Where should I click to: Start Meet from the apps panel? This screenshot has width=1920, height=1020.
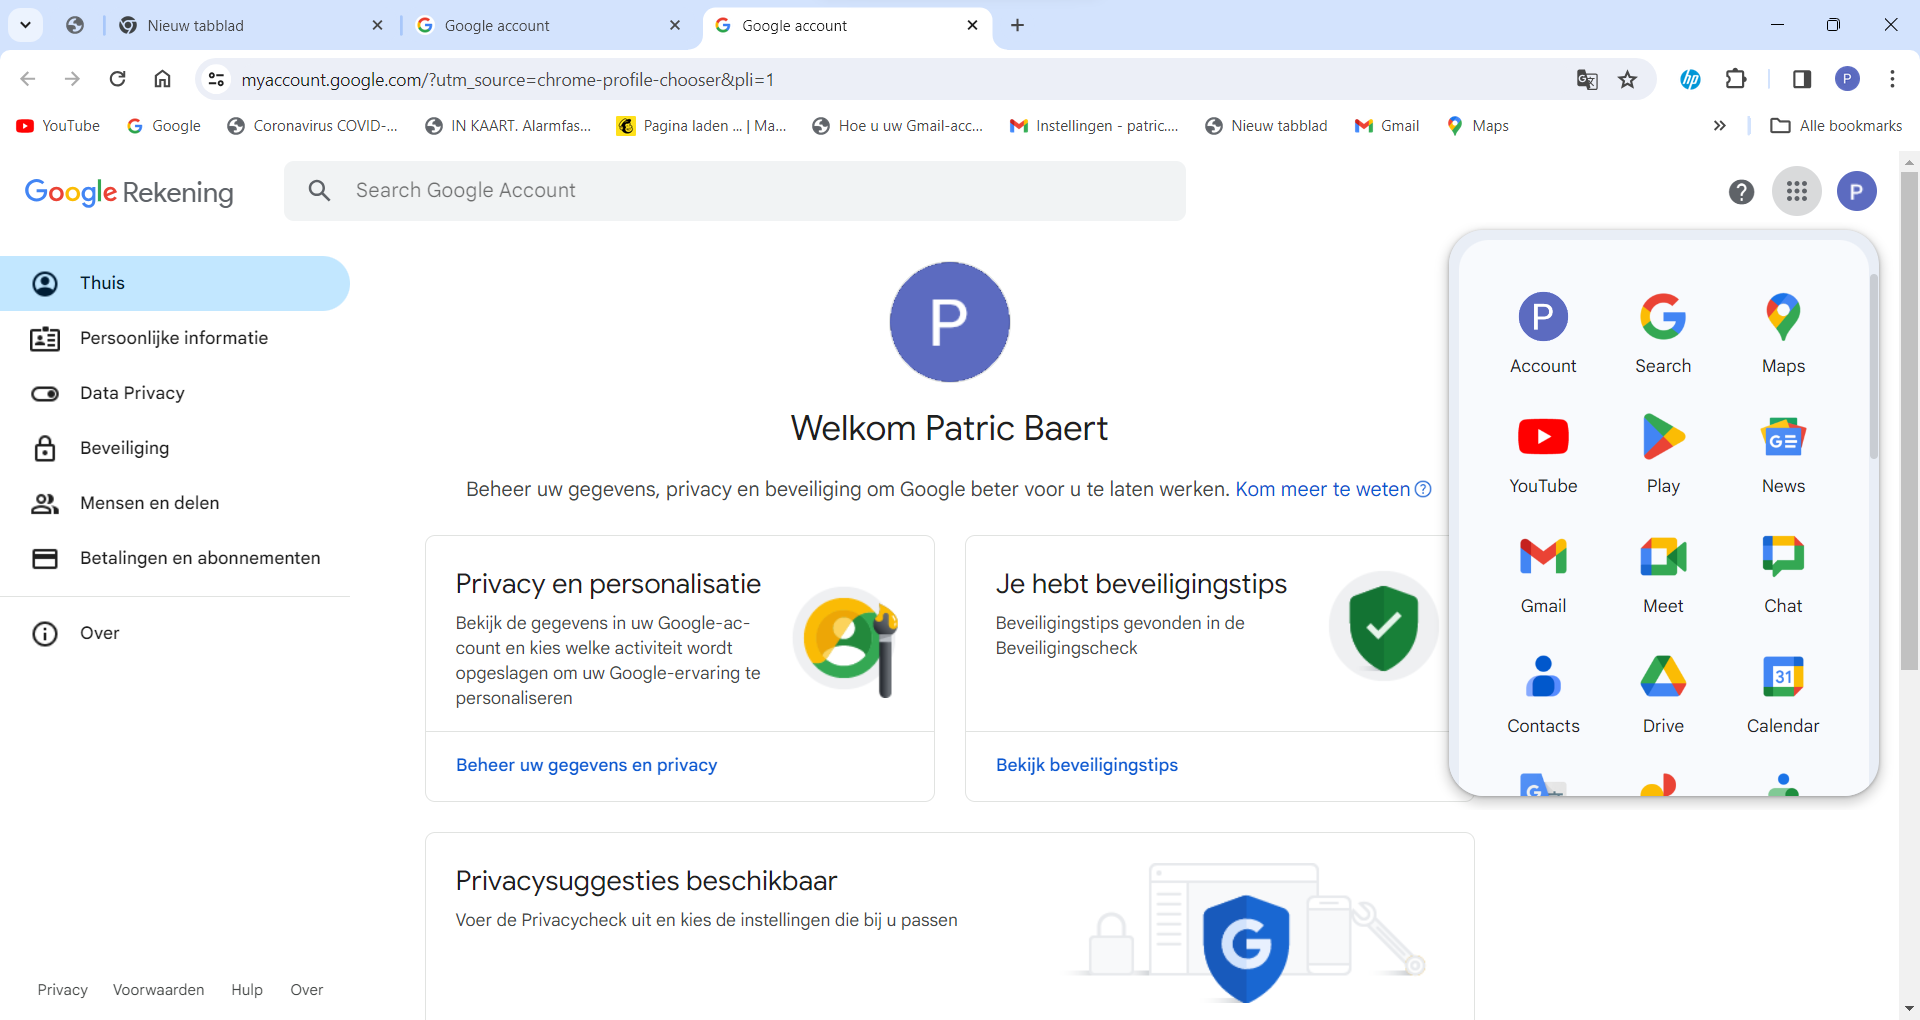(1663, 574)
